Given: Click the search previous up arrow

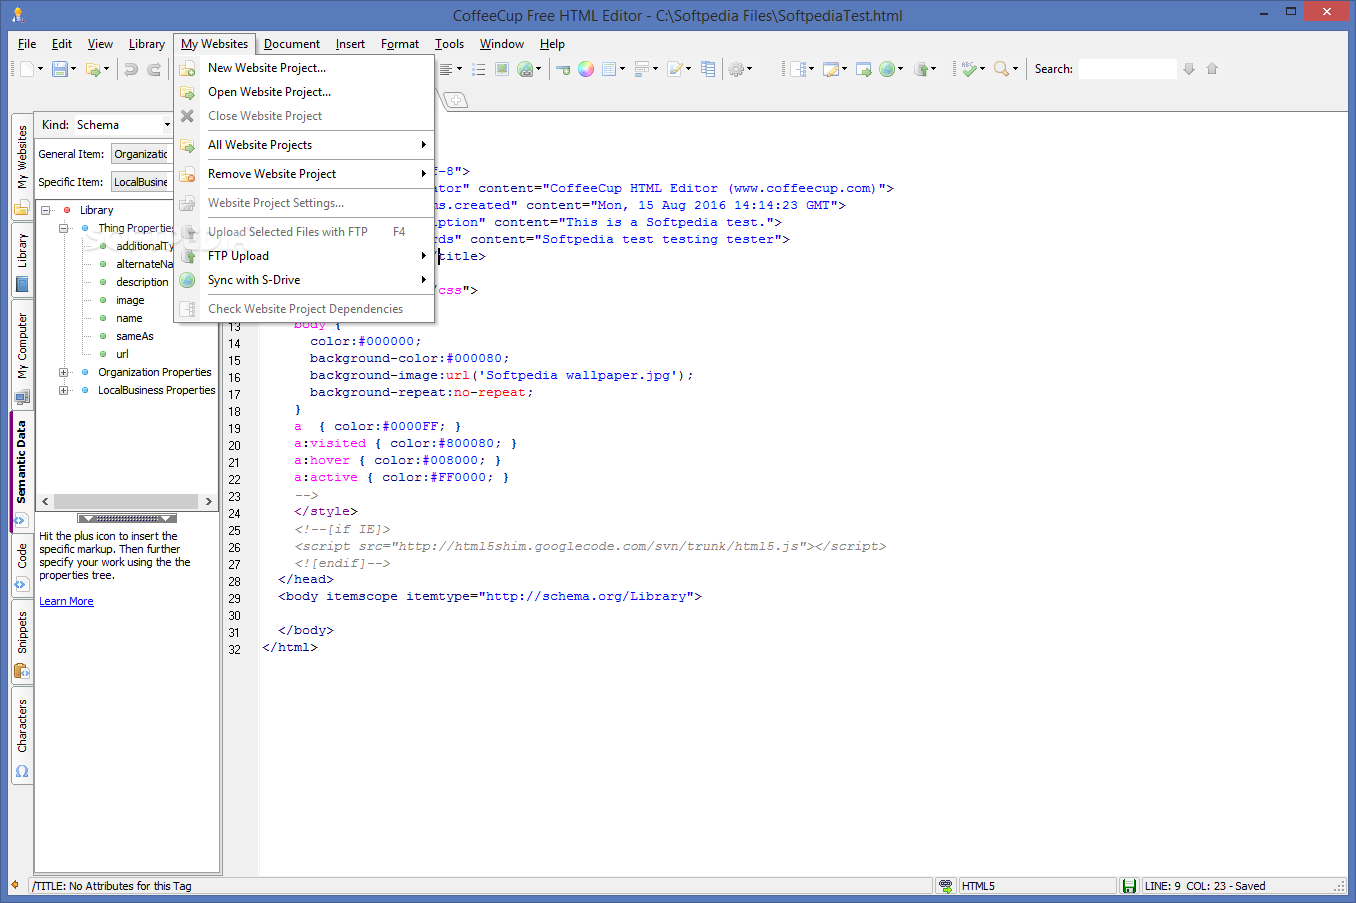Looking at the screenshot, I should [1212, 69].
